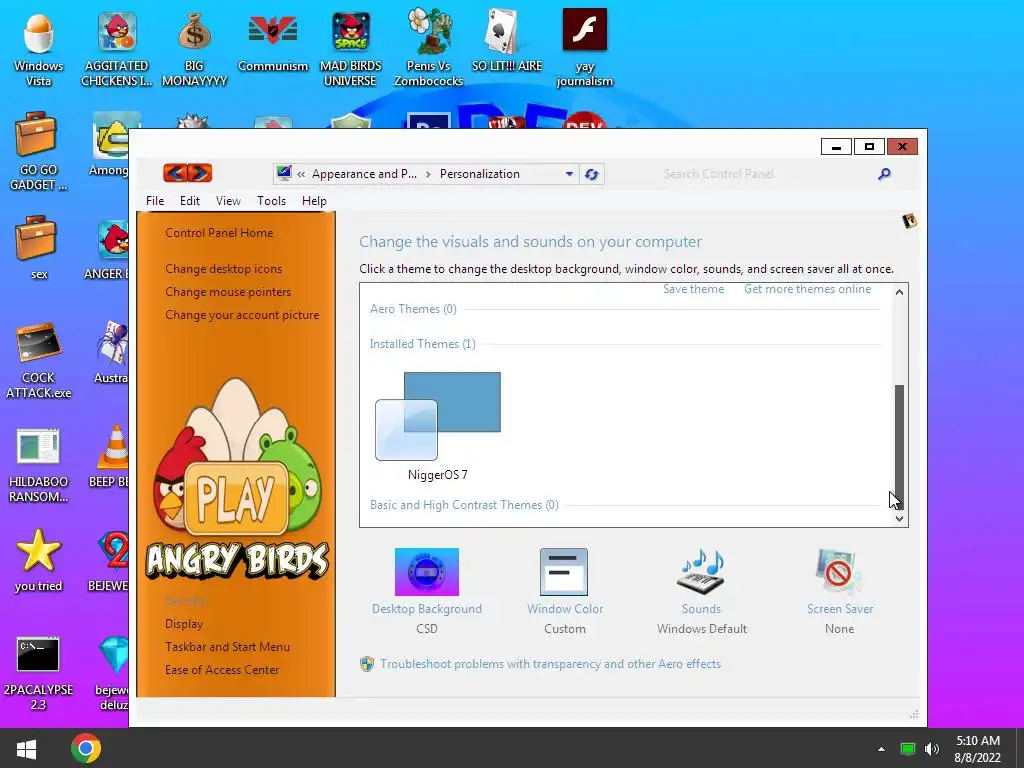Go back with the left arrow button
Screen dimensions: 1024x768
pyautogui.click(x=175, y=173)
